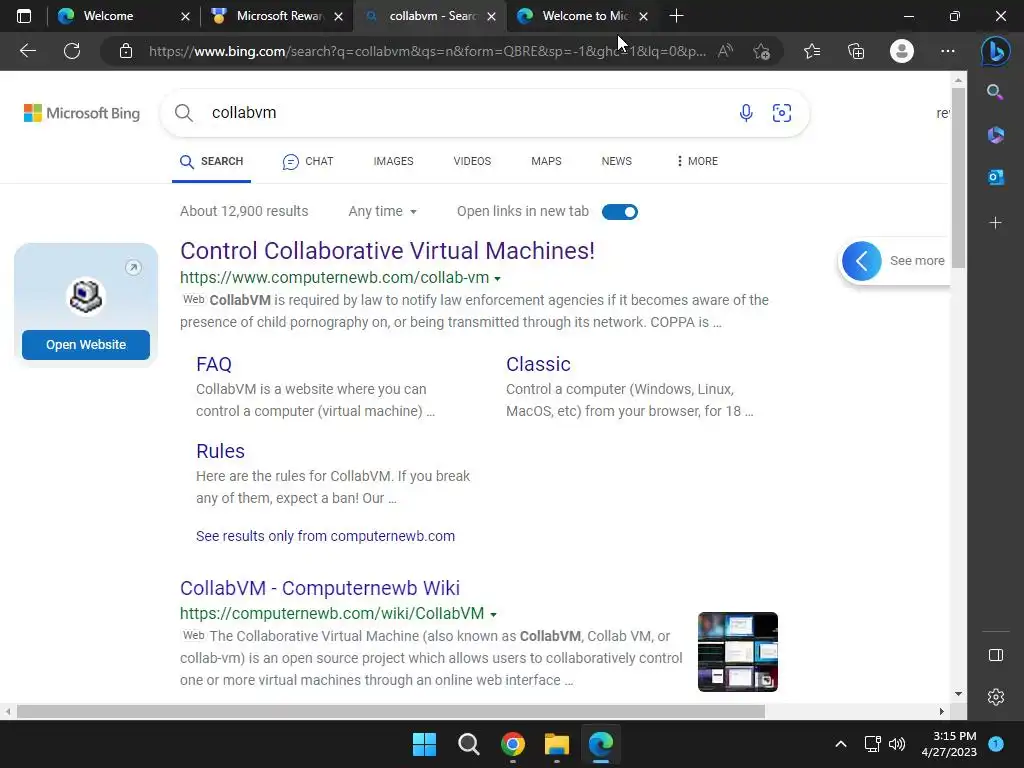Click the magnifier icon in Bing search box
The width and height of the screenshot is (1024, 768).
(x=184, y=113)
